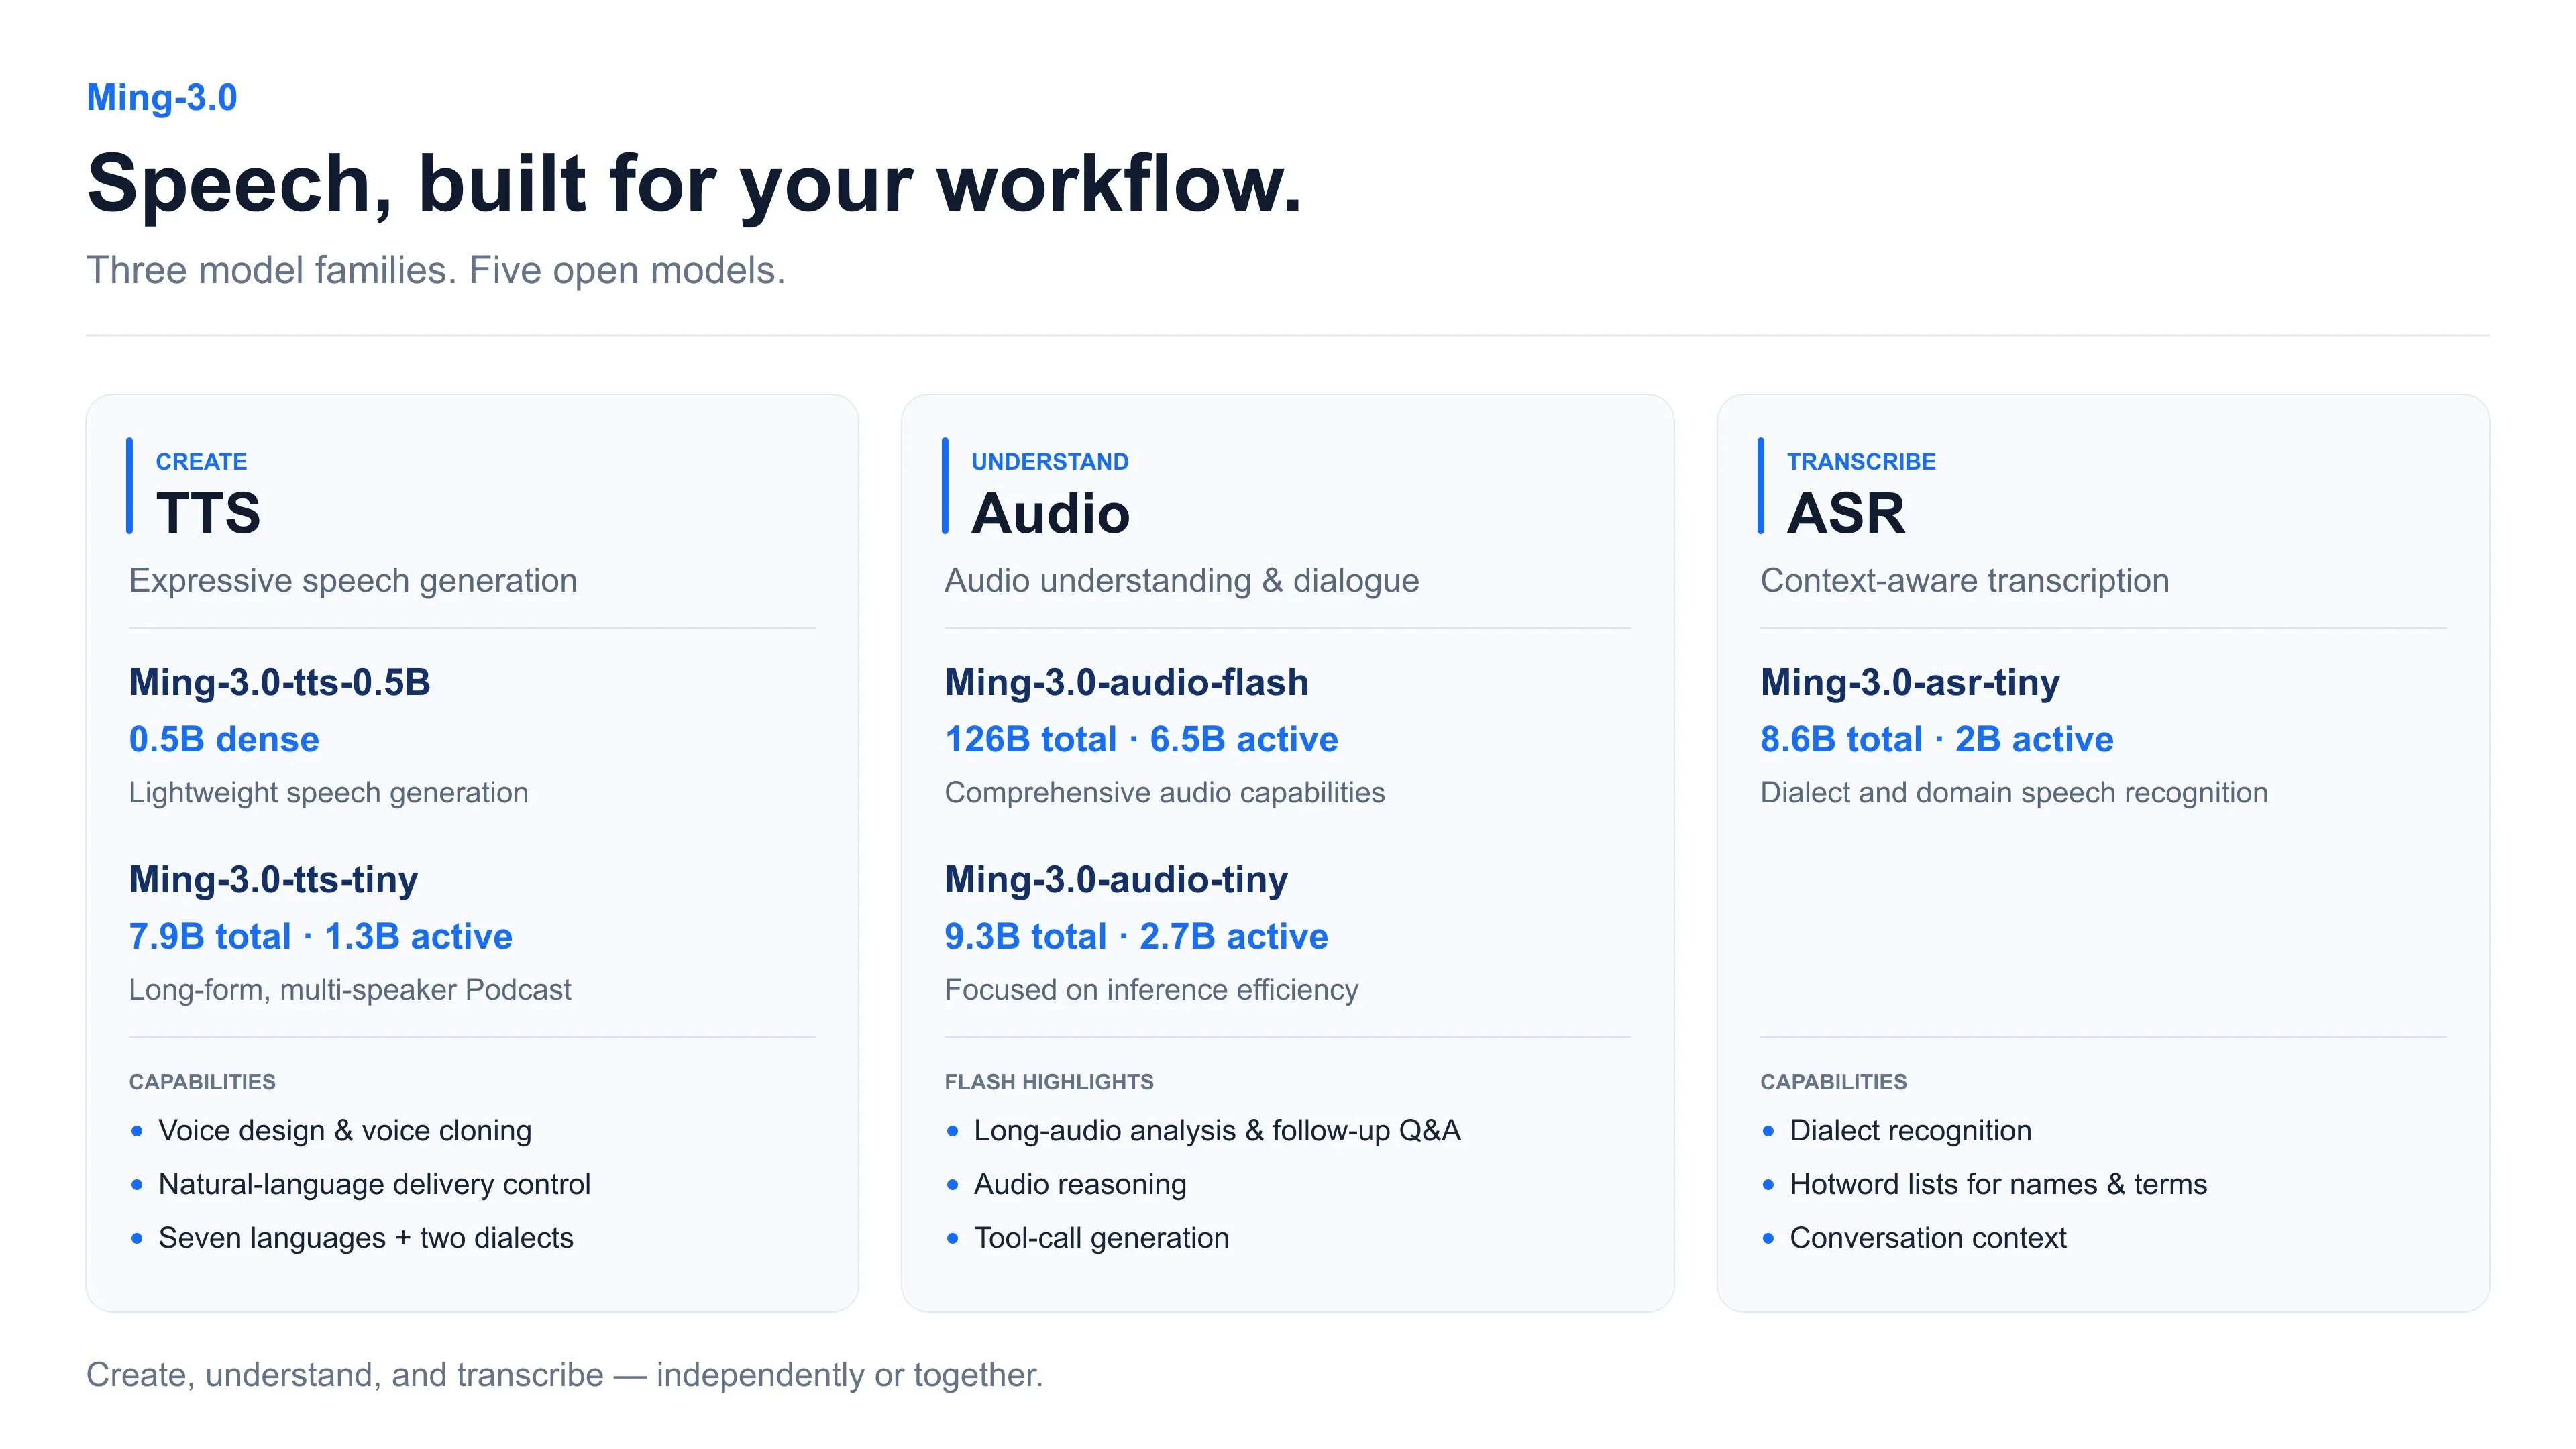Open the Ming-3.0-asr-tiny model entry

tap(1910, 682)
